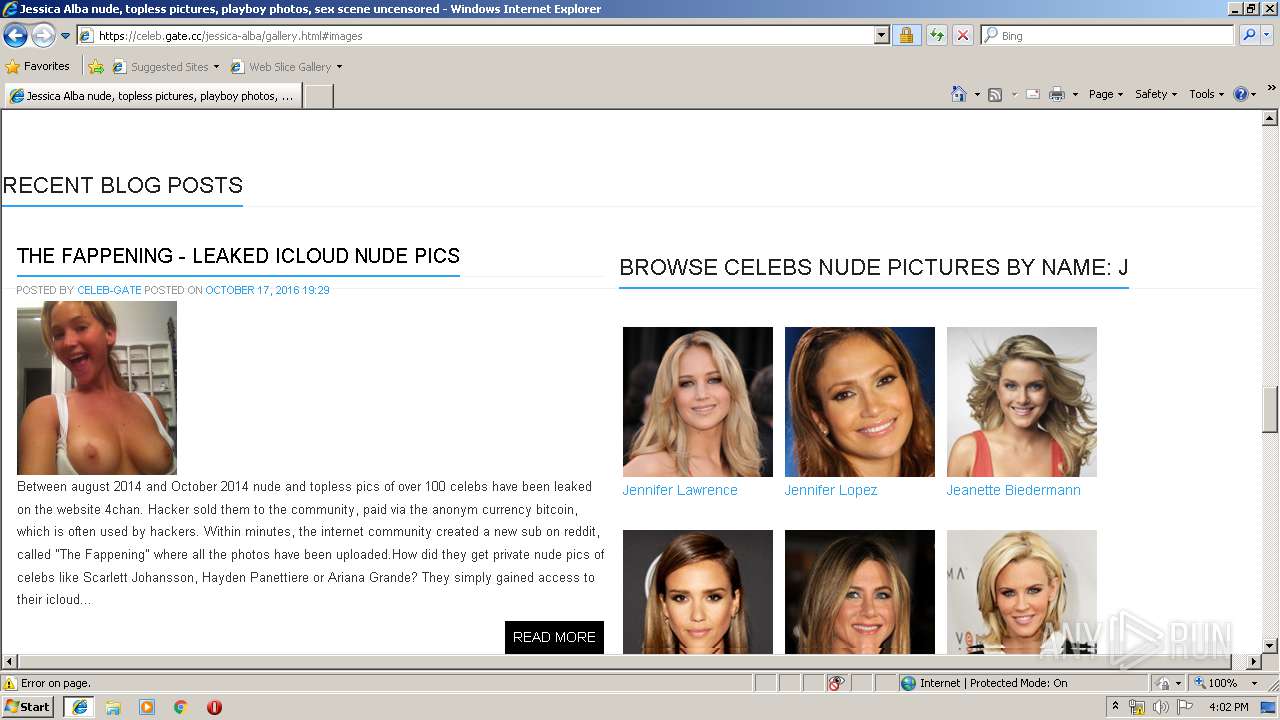This screenshot has width=1280, height=720.
Task: Click the READ MORE button
Action: tap(554, 637)
